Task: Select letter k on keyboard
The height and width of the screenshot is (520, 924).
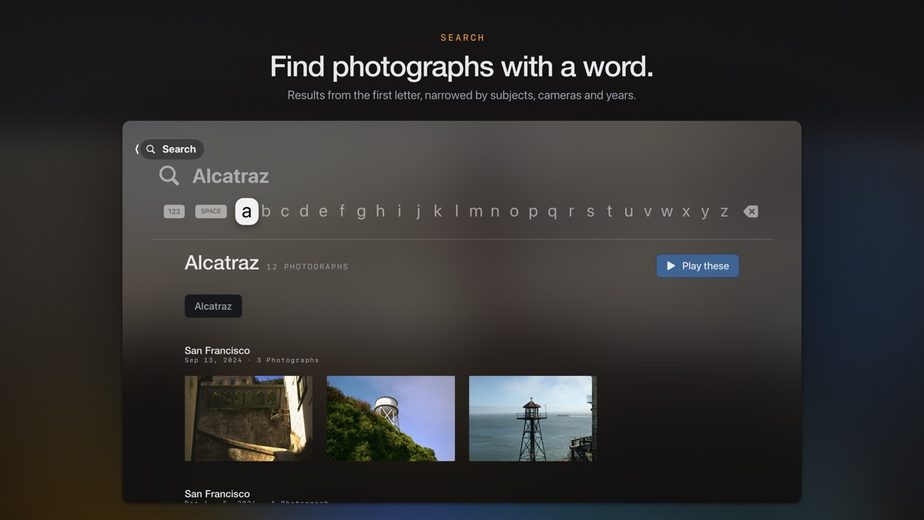Action: 437,211
